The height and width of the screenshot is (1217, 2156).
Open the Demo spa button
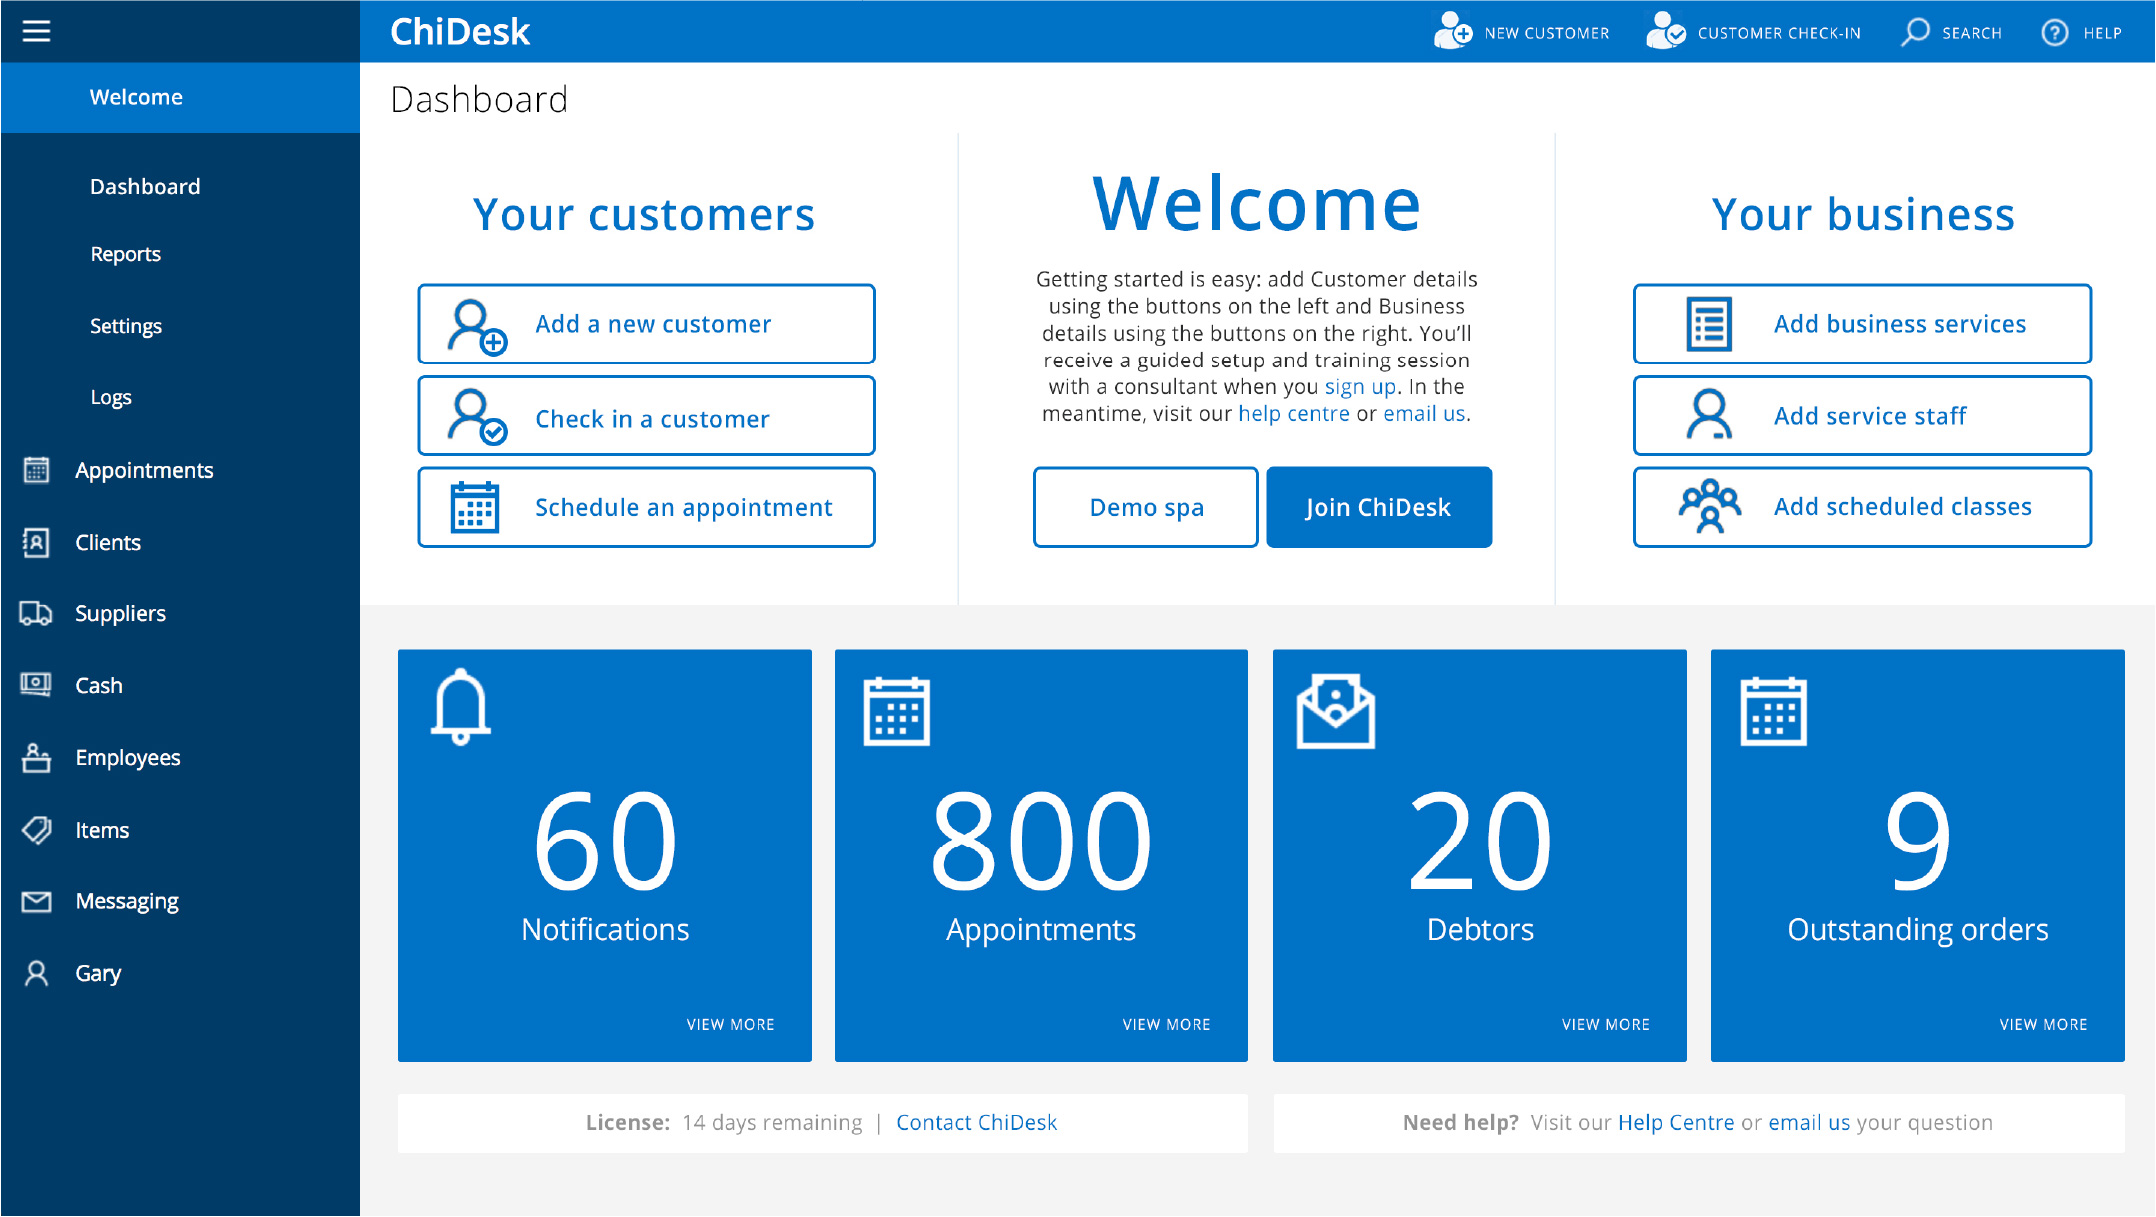coord(1146,507)
